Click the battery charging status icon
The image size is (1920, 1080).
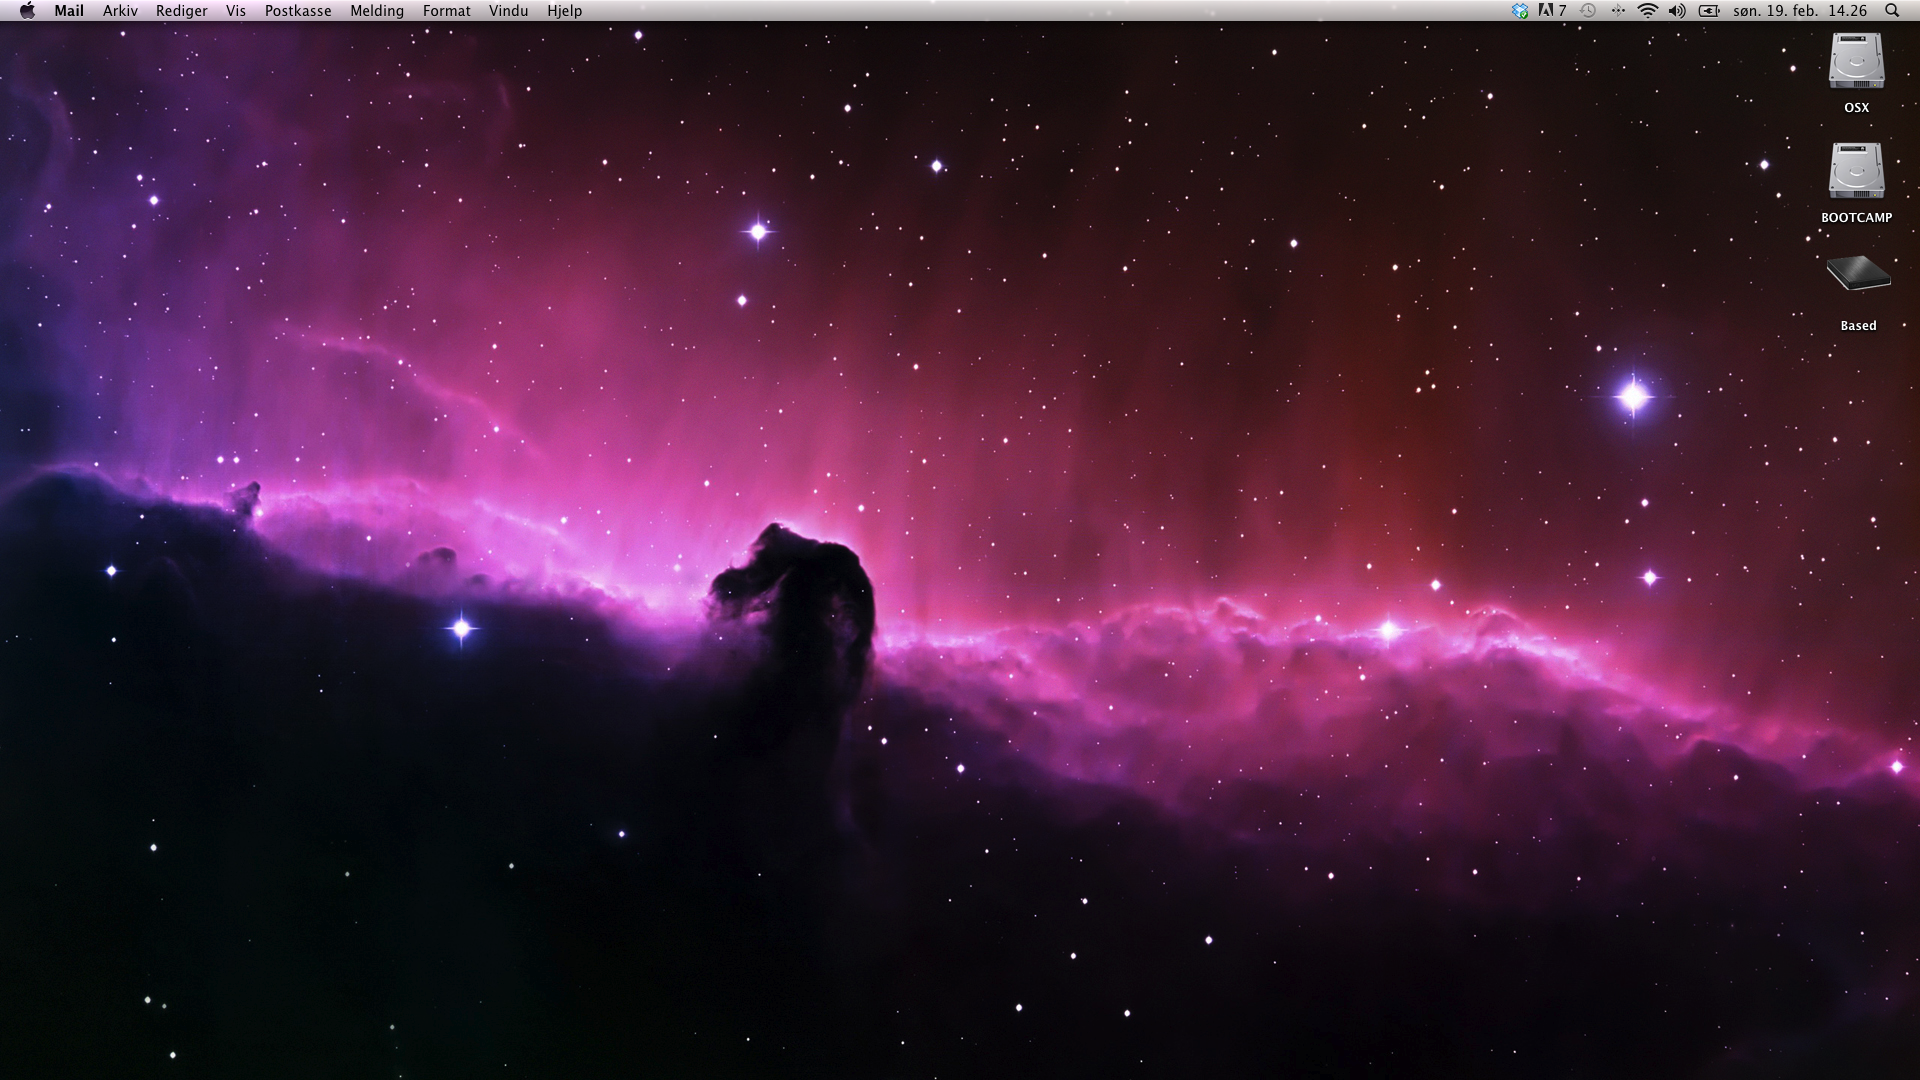coord(1709,11)
